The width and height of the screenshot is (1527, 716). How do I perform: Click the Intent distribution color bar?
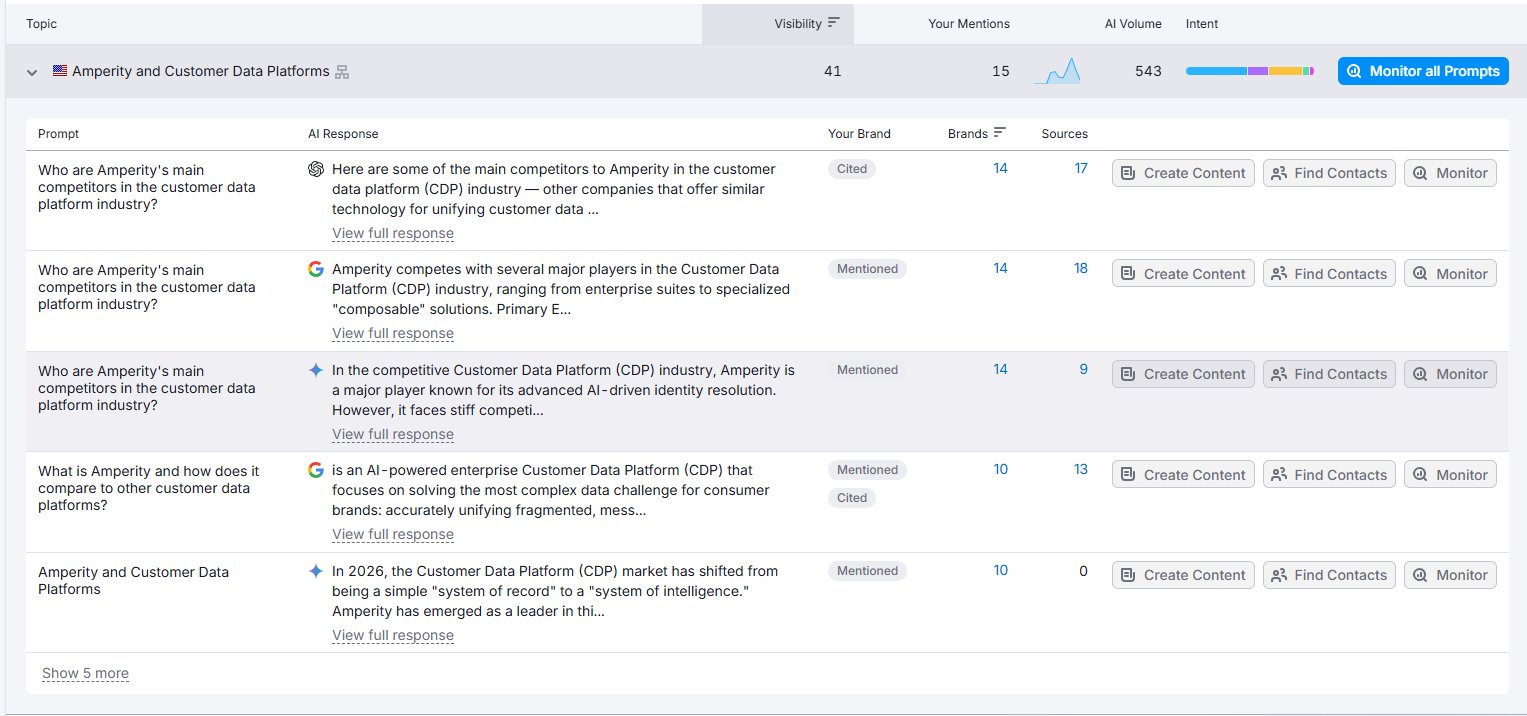click(1249, 71)
